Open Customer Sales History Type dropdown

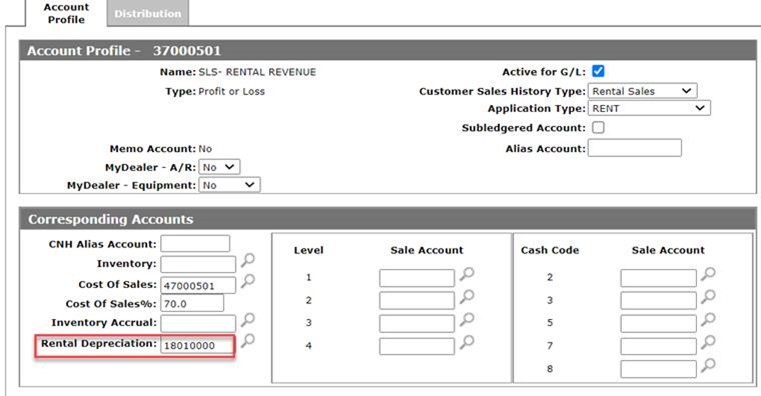(643, 91)
